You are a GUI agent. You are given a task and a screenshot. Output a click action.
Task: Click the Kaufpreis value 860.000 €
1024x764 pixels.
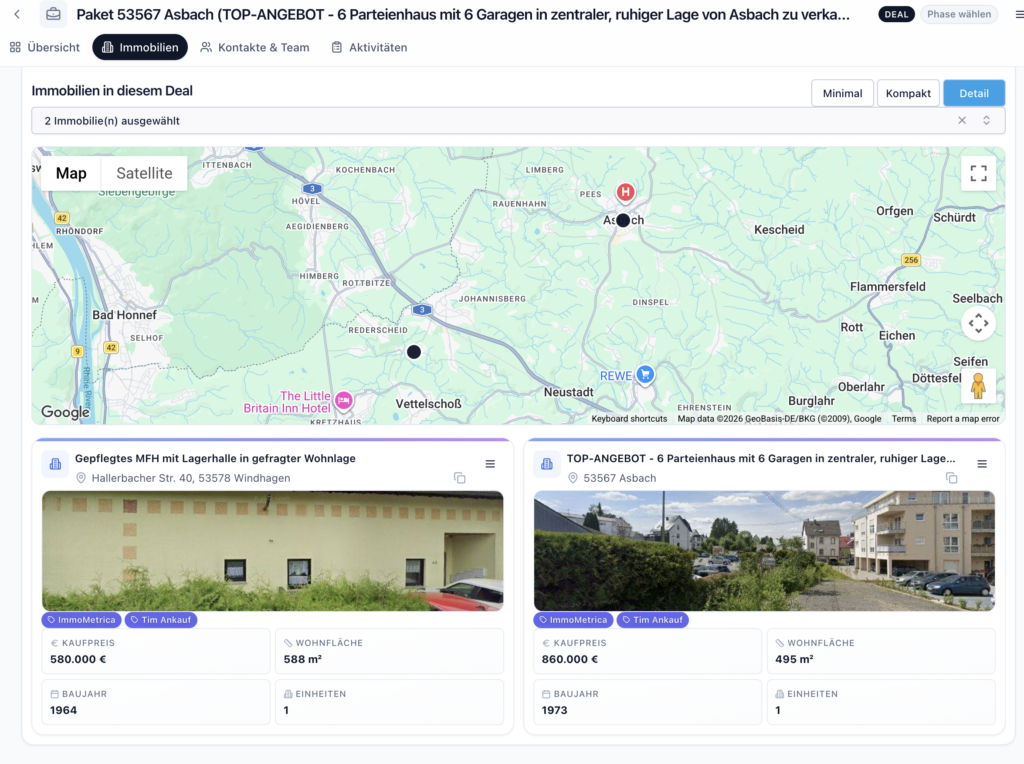pyautogui.click(x=569, y=659)
